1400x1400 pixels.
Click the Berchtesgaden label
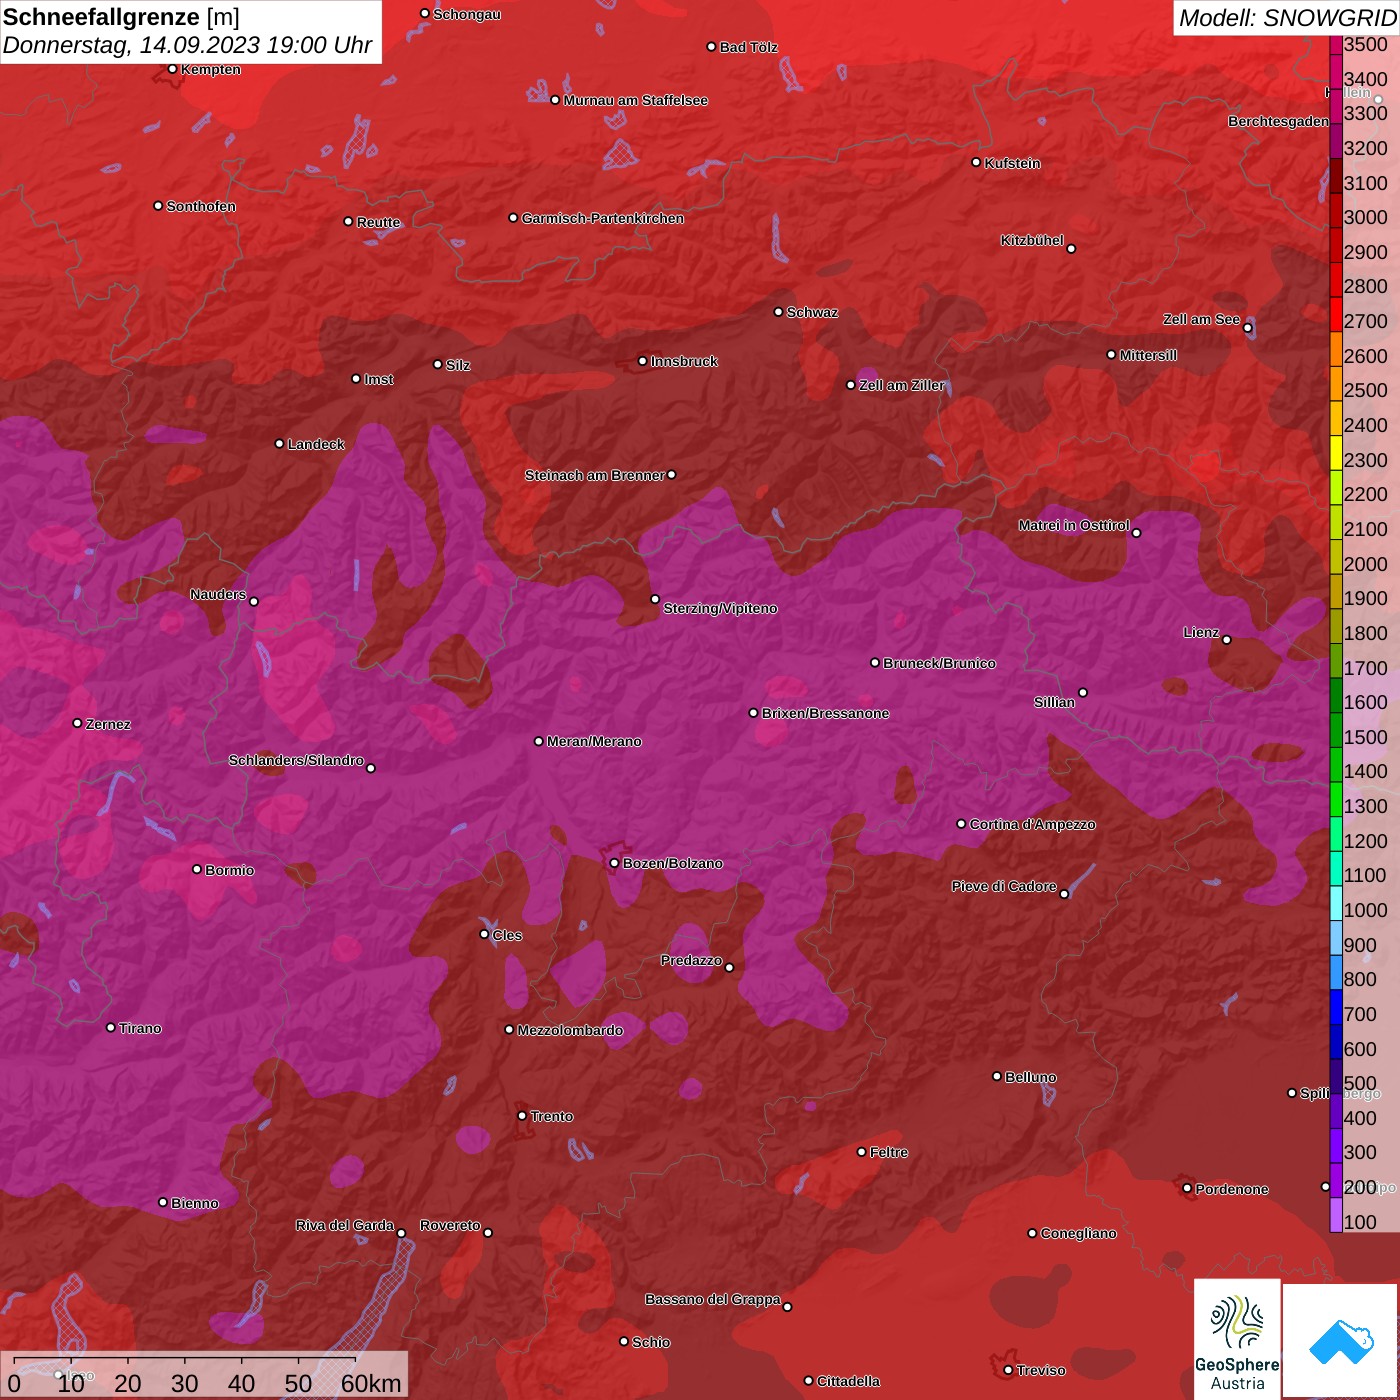pyautogui.click(x=1278, y=121)
